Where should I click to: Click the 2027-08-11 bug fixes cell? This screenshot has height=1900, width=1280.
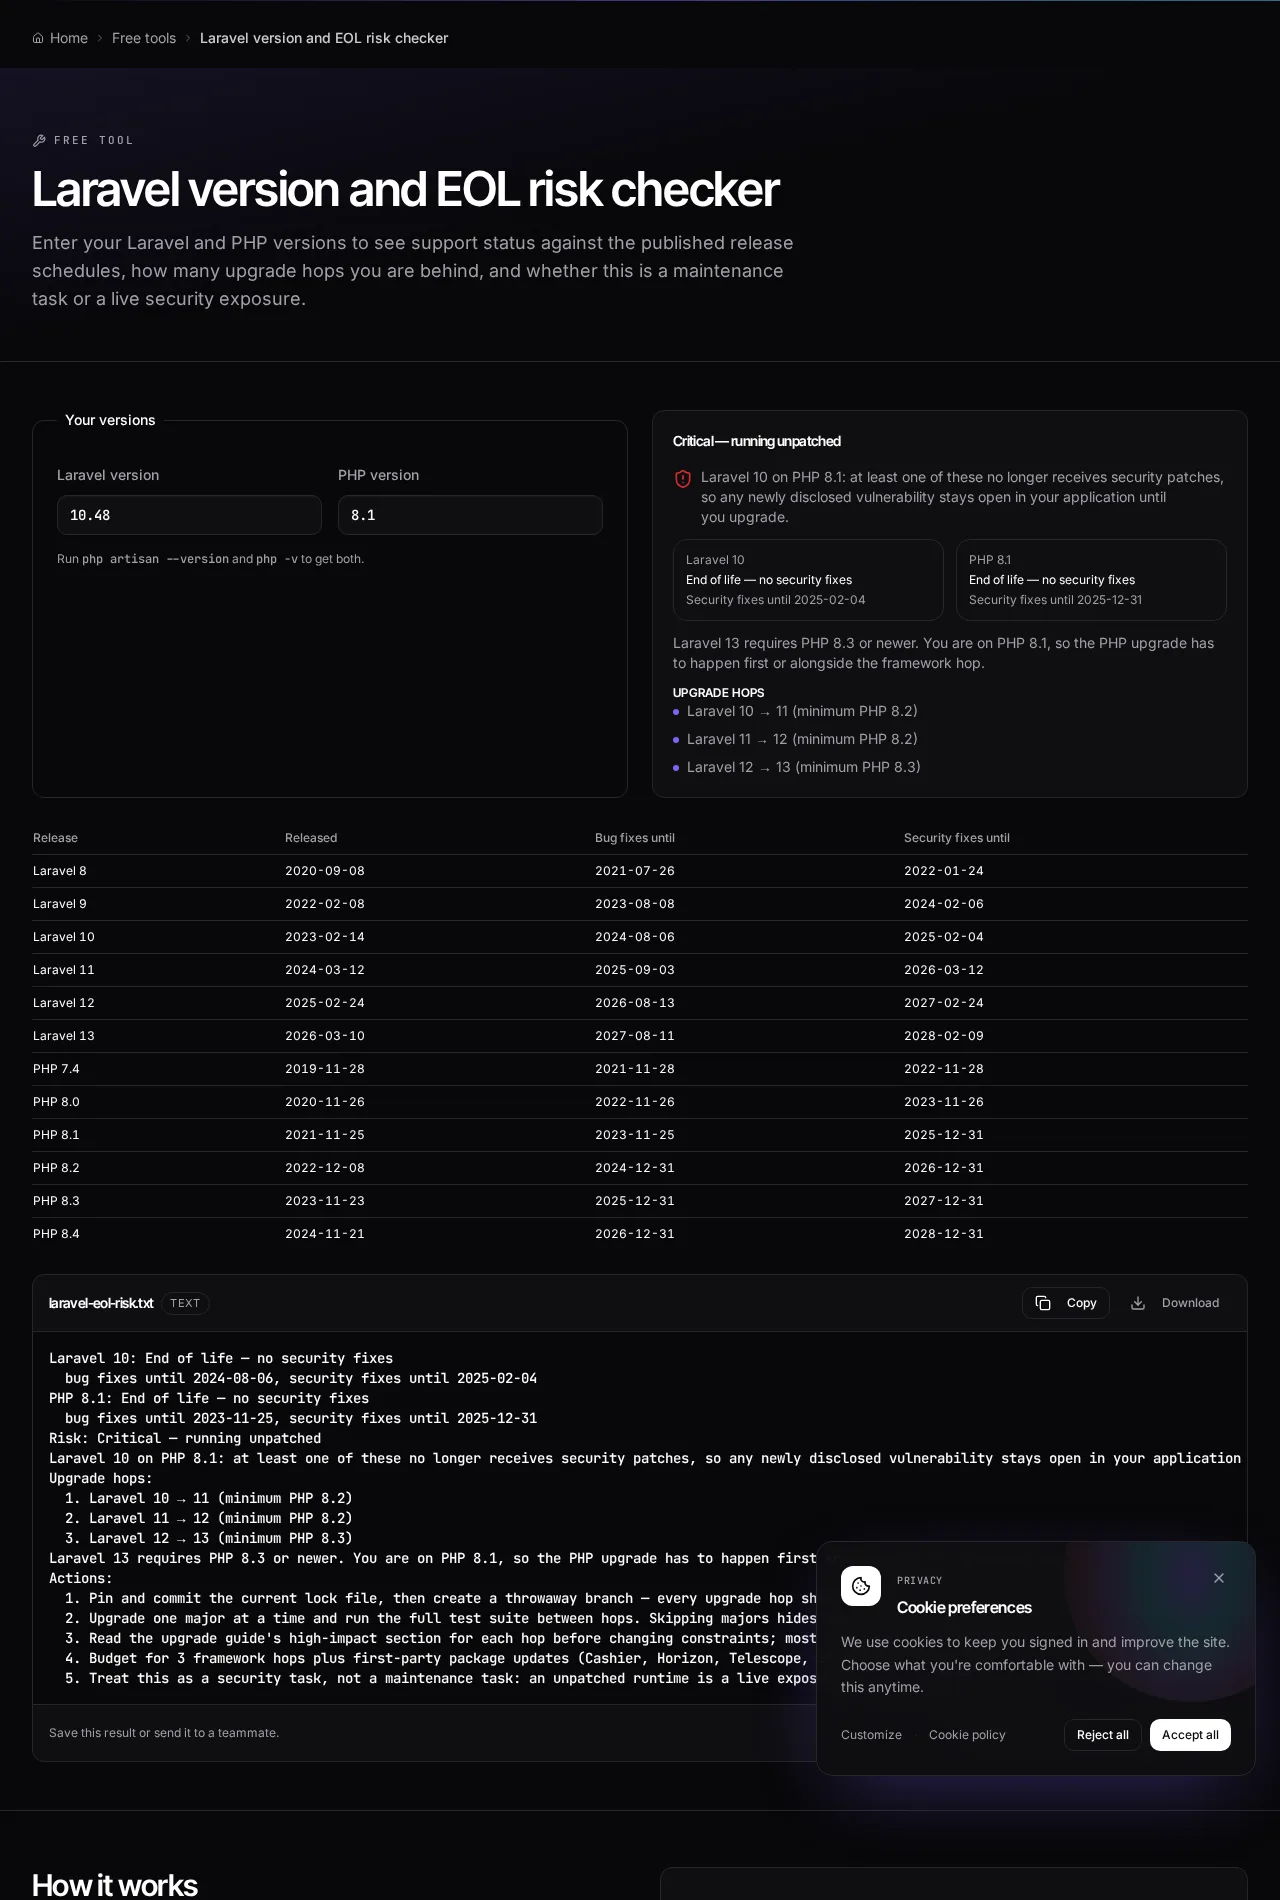(635, 1036)
